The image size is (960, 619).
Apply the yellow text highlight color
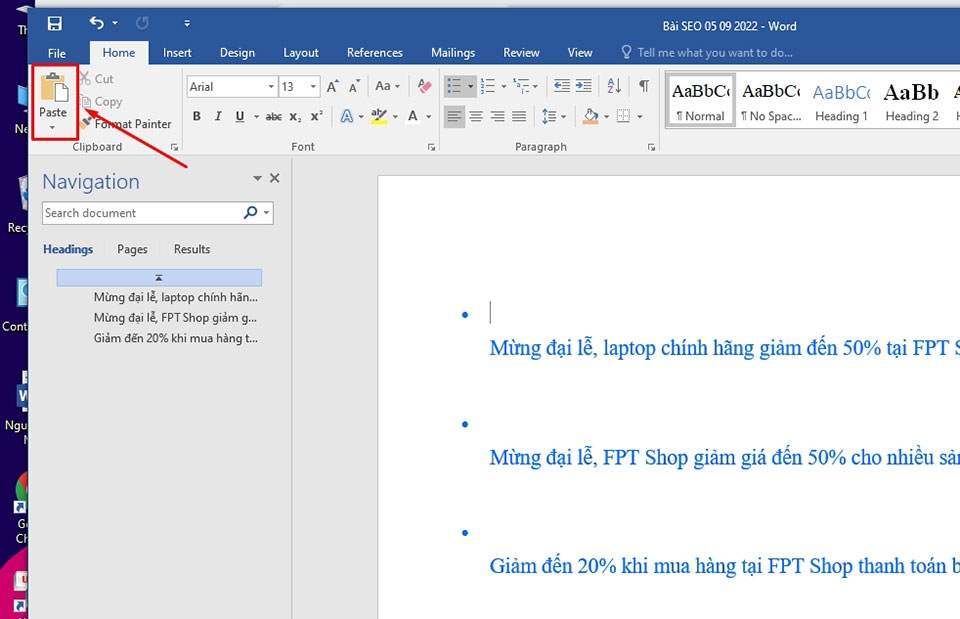[379, 116]
